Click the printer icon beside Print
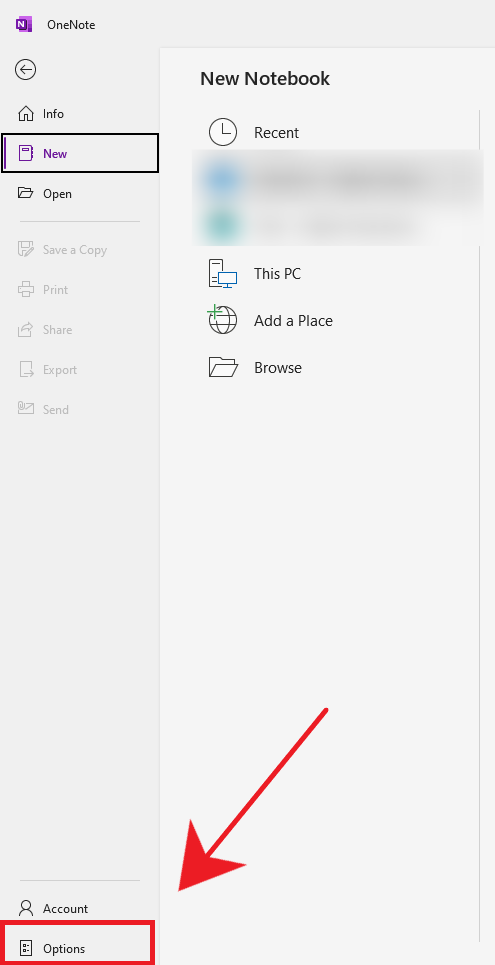This screenshot has height=965, width=495. pos(26,289)
